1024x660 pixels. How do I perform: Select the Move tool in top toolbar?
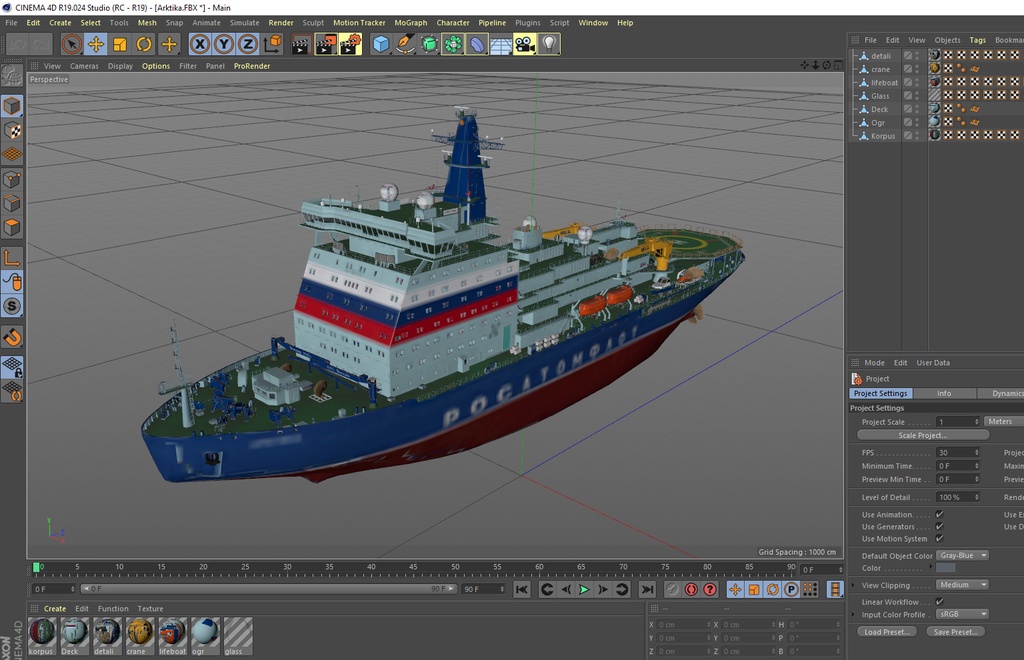(96, 44)
